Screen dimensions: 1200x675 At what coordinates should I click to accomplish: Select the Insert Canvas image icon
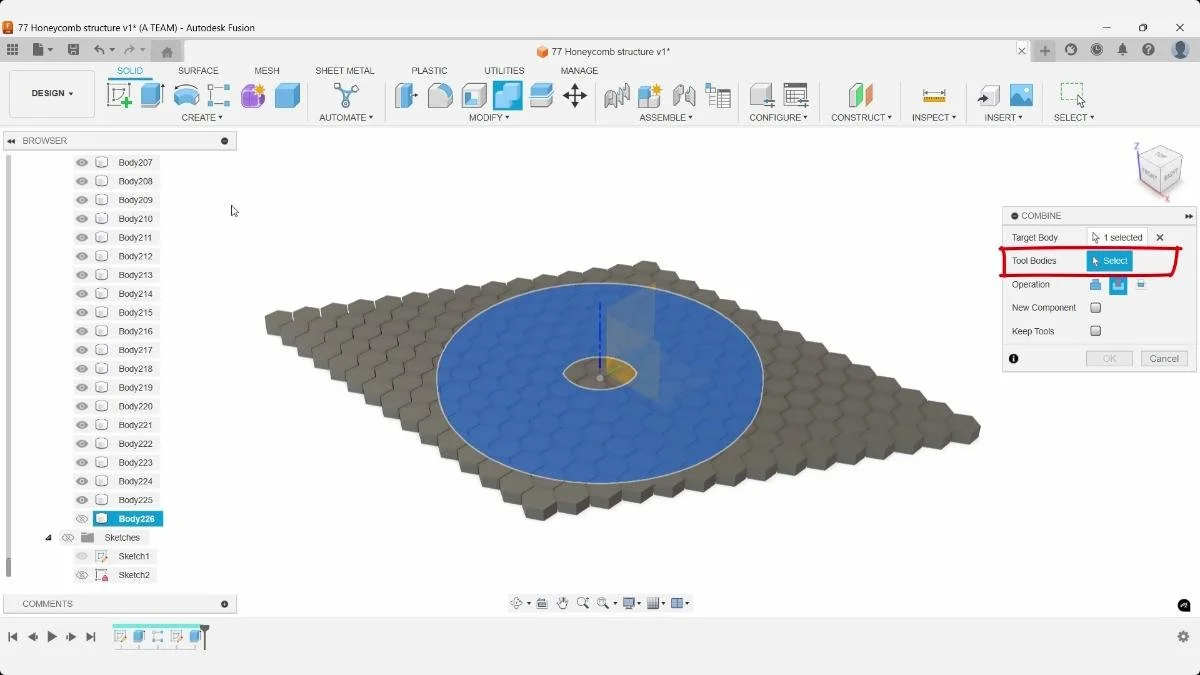1021,95
